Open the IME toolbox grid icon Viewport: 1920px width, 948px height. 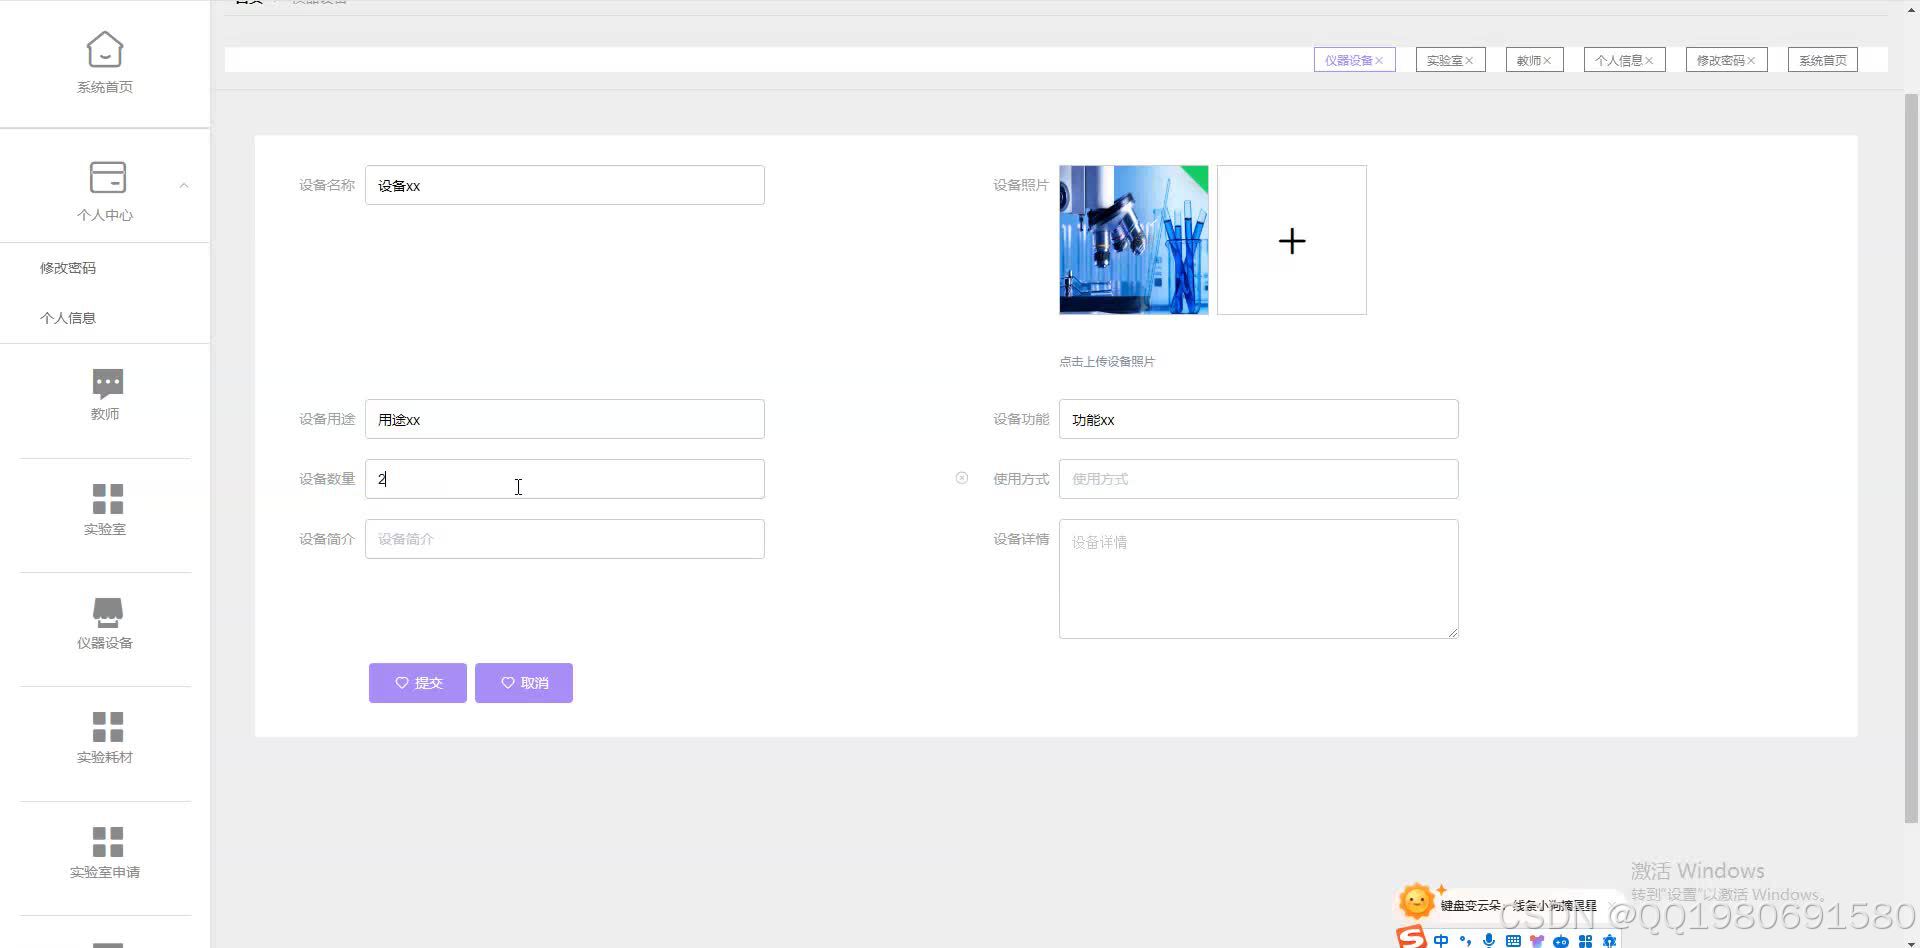(x=1585, y=940)
